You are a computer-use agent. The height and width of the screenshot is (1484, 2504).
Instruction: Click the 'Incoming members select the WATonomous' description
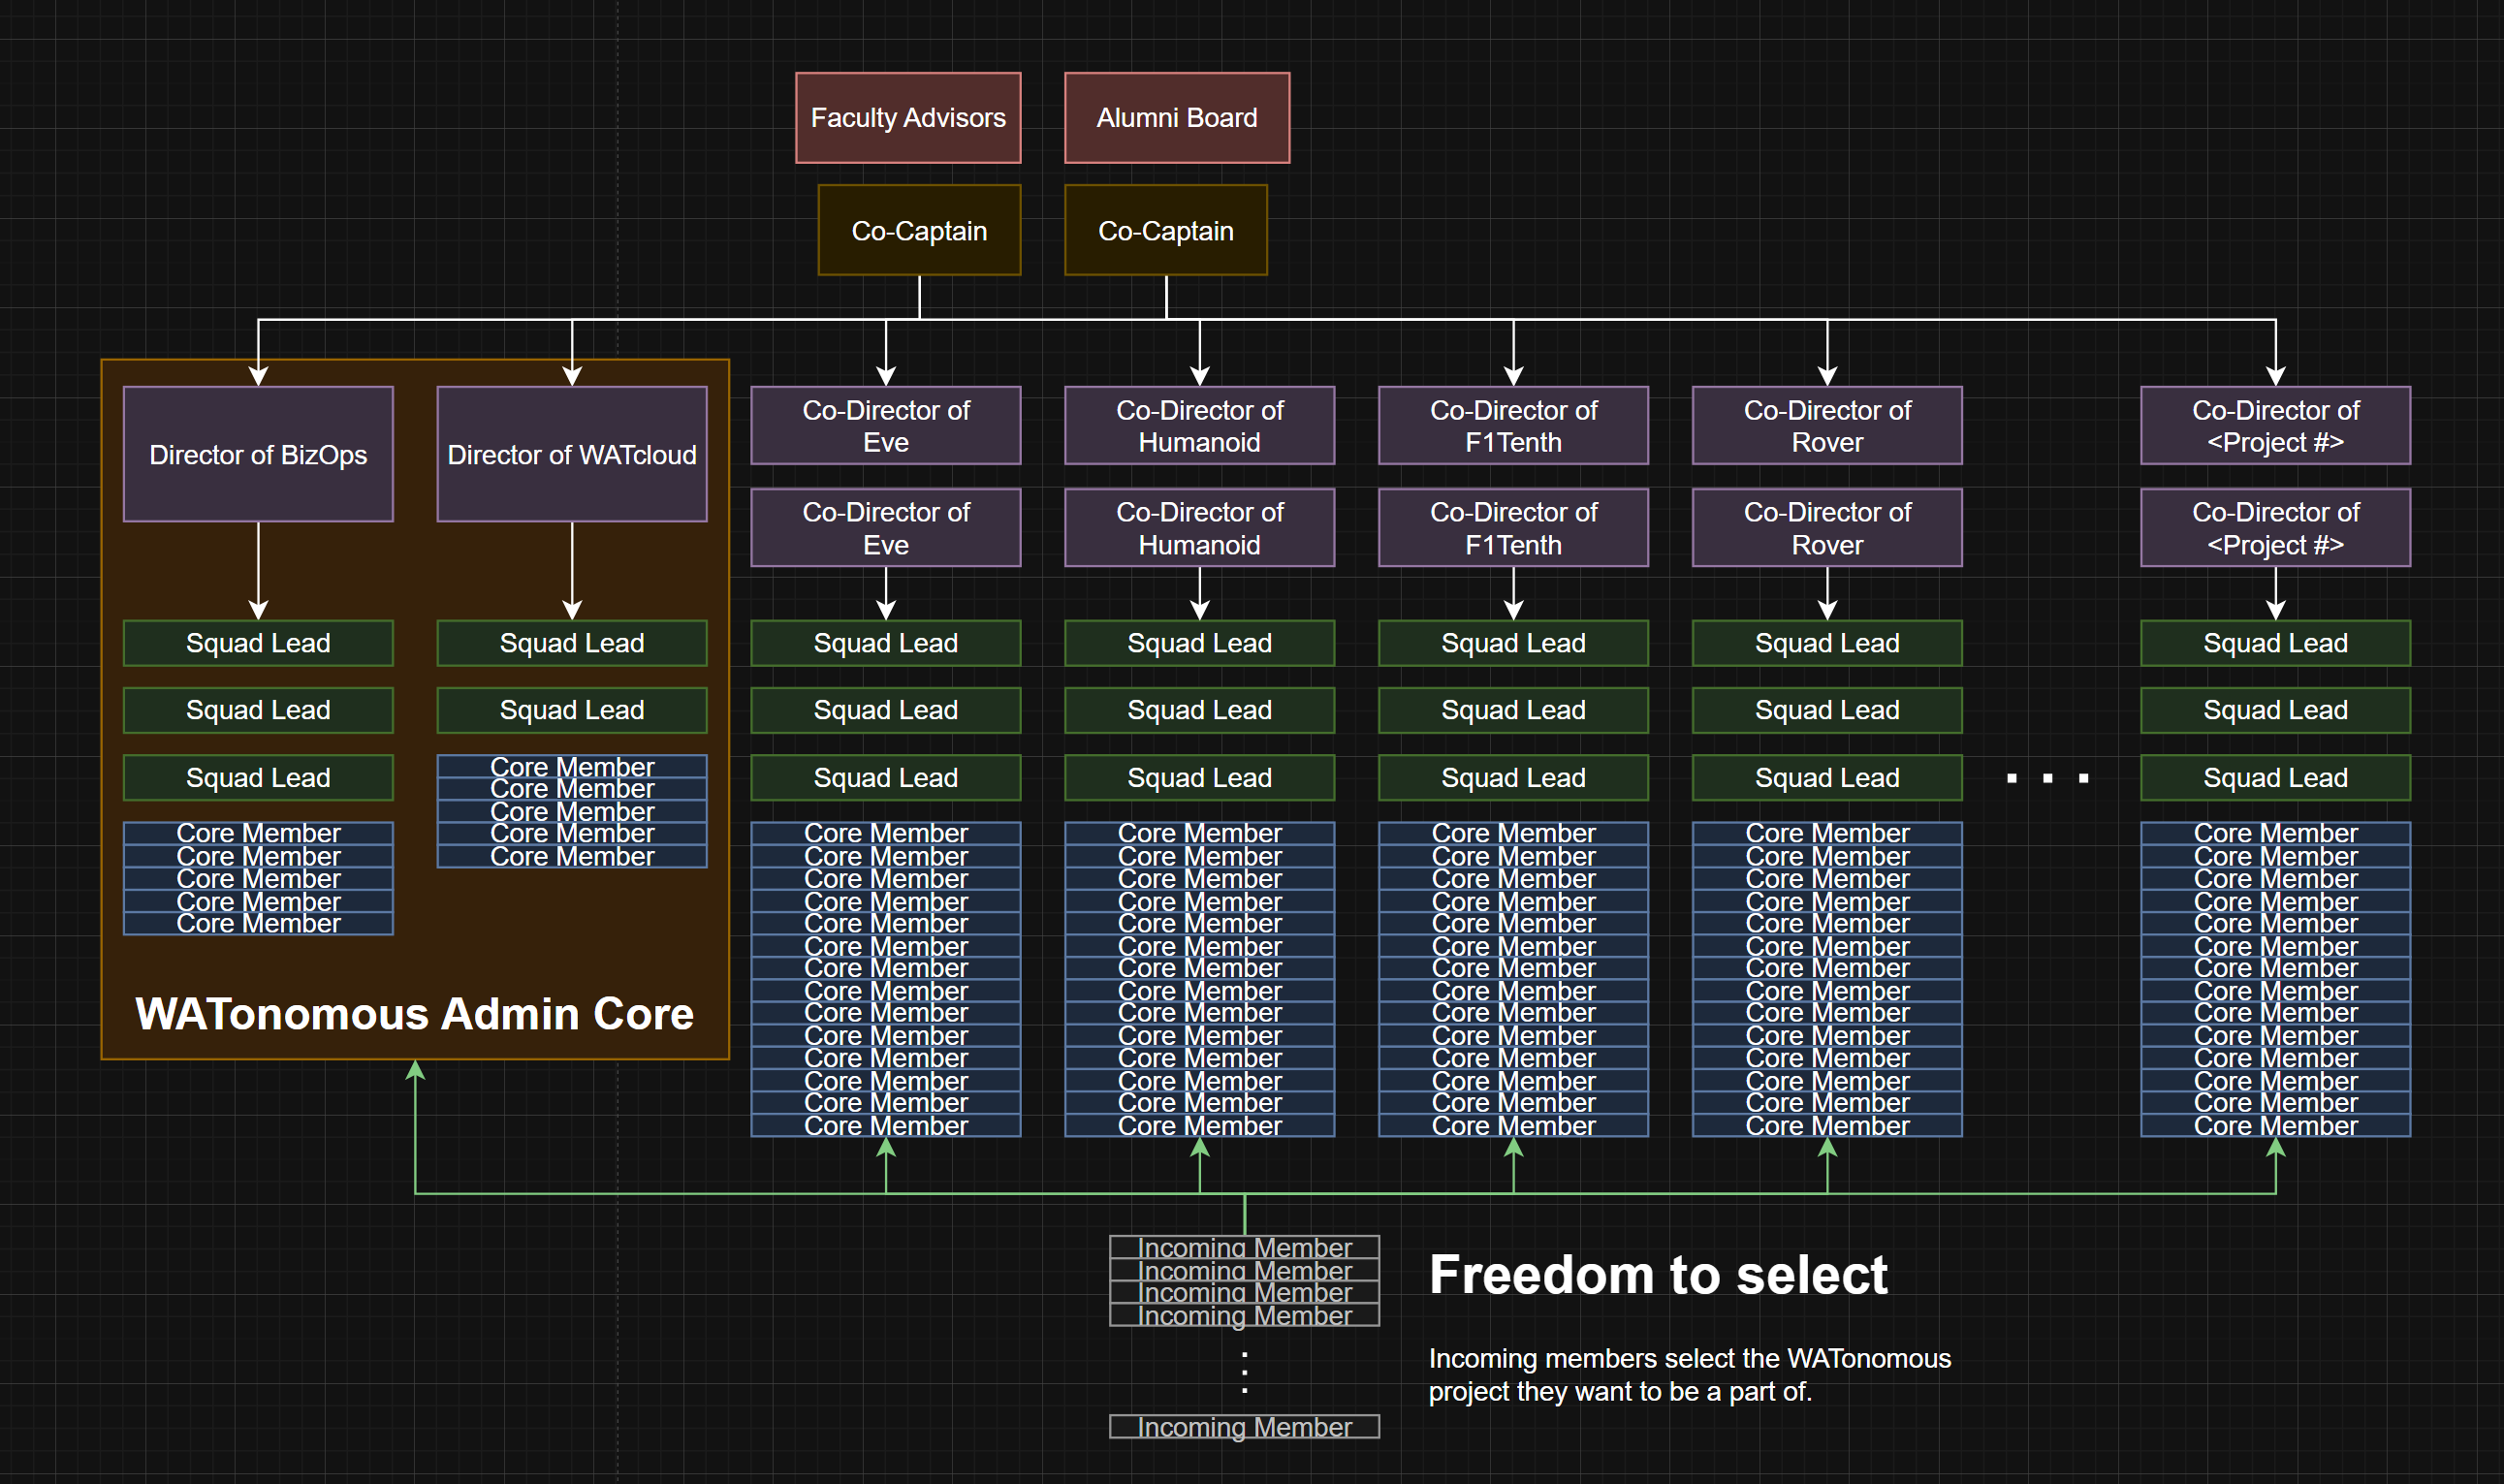click(1690, 1375)
